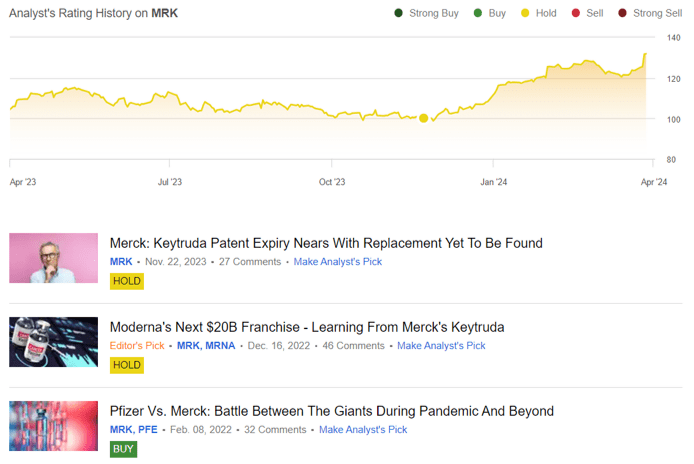This screenshot has width=694, height=464.
Task: Open the Keytruda Patent Expiry article
Action: click(326, 243)
